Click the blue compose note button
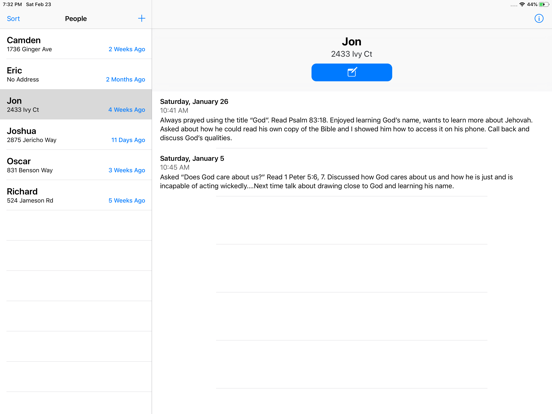The width and height of the screenshot is (552, 414). point(351,72)
